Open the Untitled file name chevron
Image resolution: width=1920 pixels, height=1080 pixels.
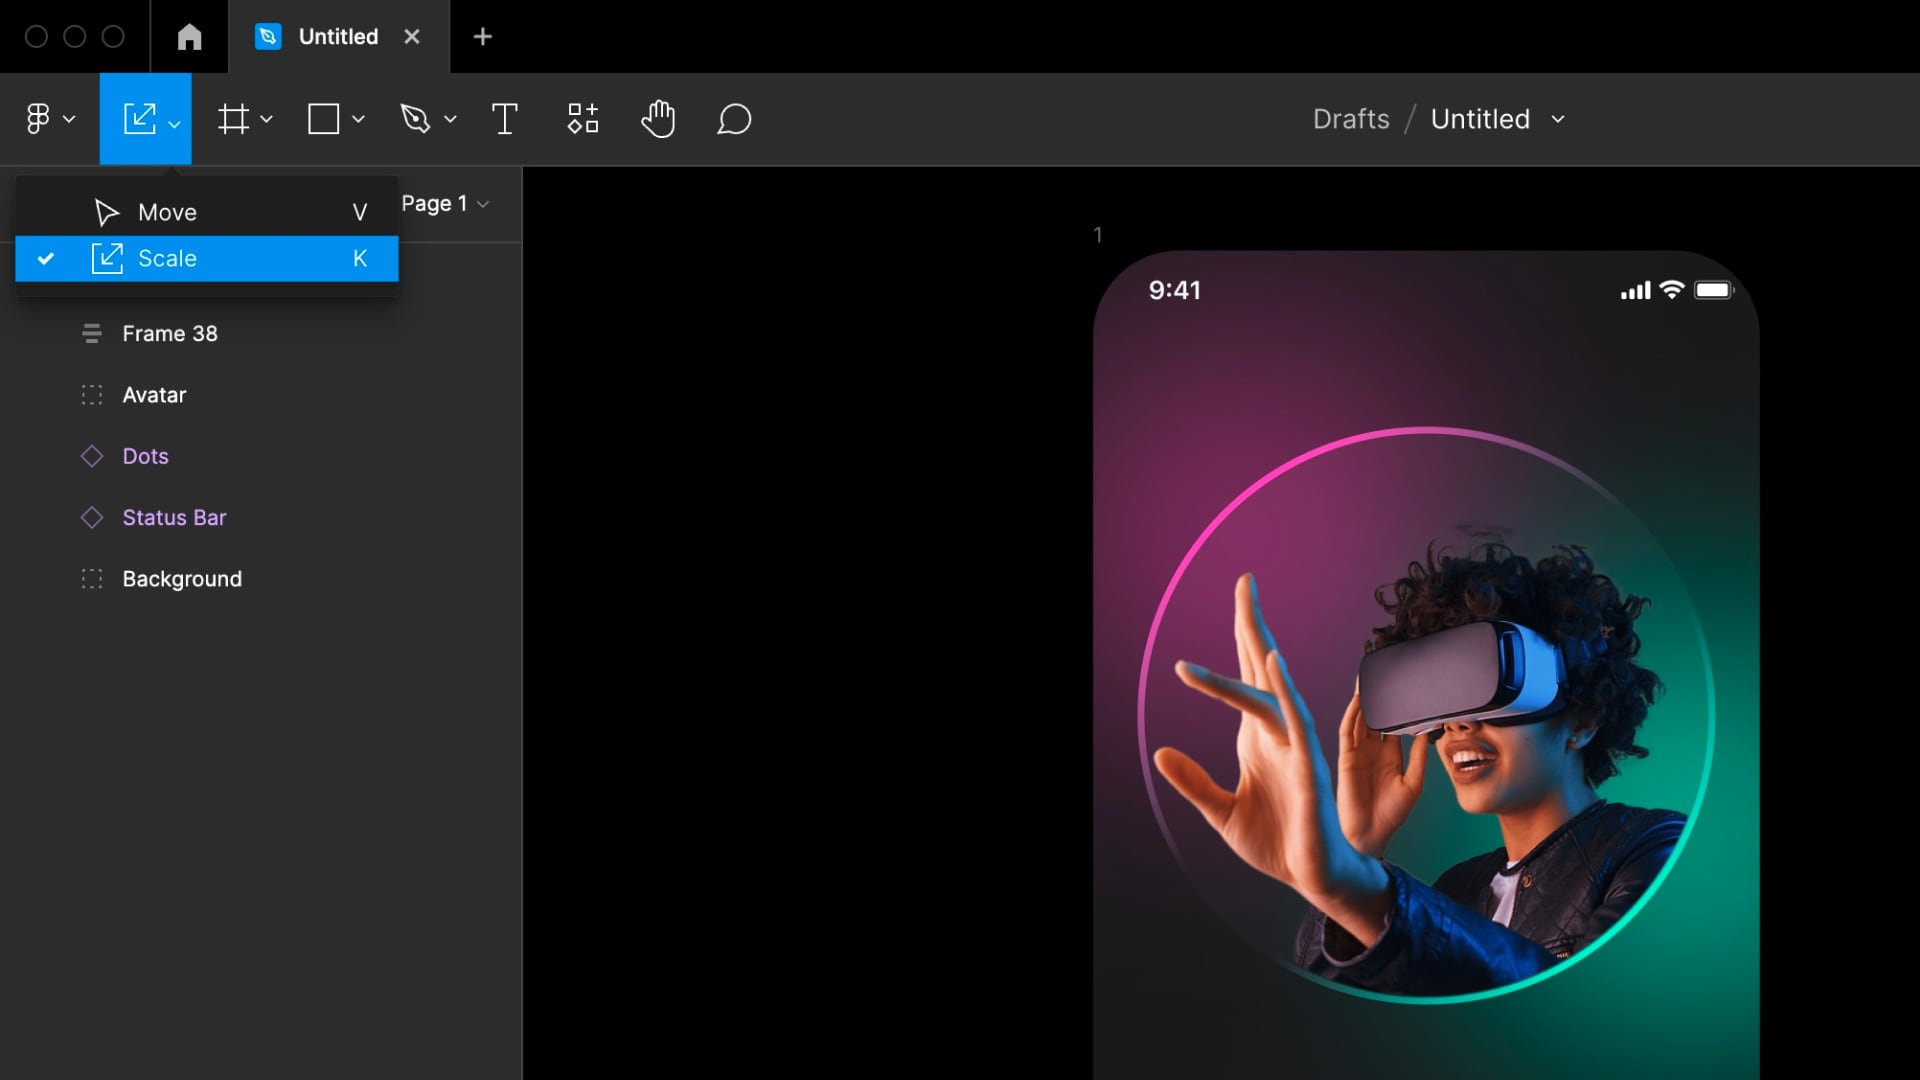coord(1558,119)
